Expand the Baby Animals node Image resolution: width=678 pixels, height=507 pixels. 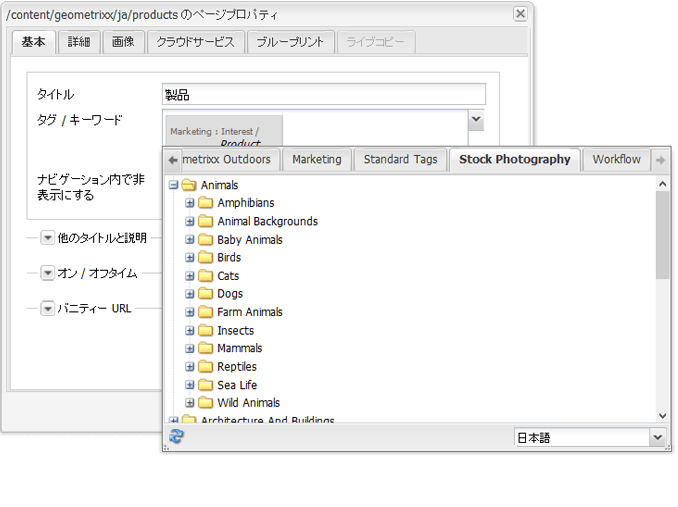pyautogui.click(x=189, y=239)
